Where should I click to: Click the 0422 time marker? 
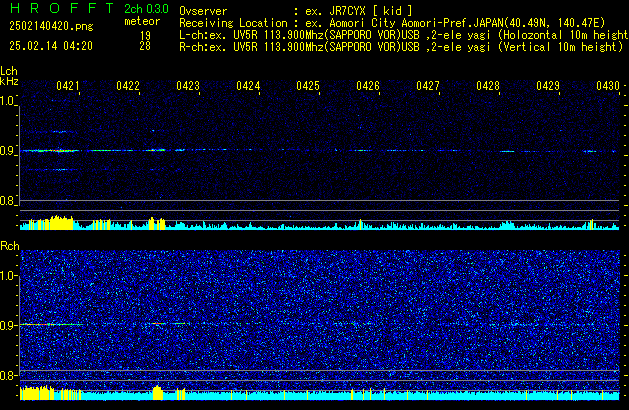pos(128,86)
